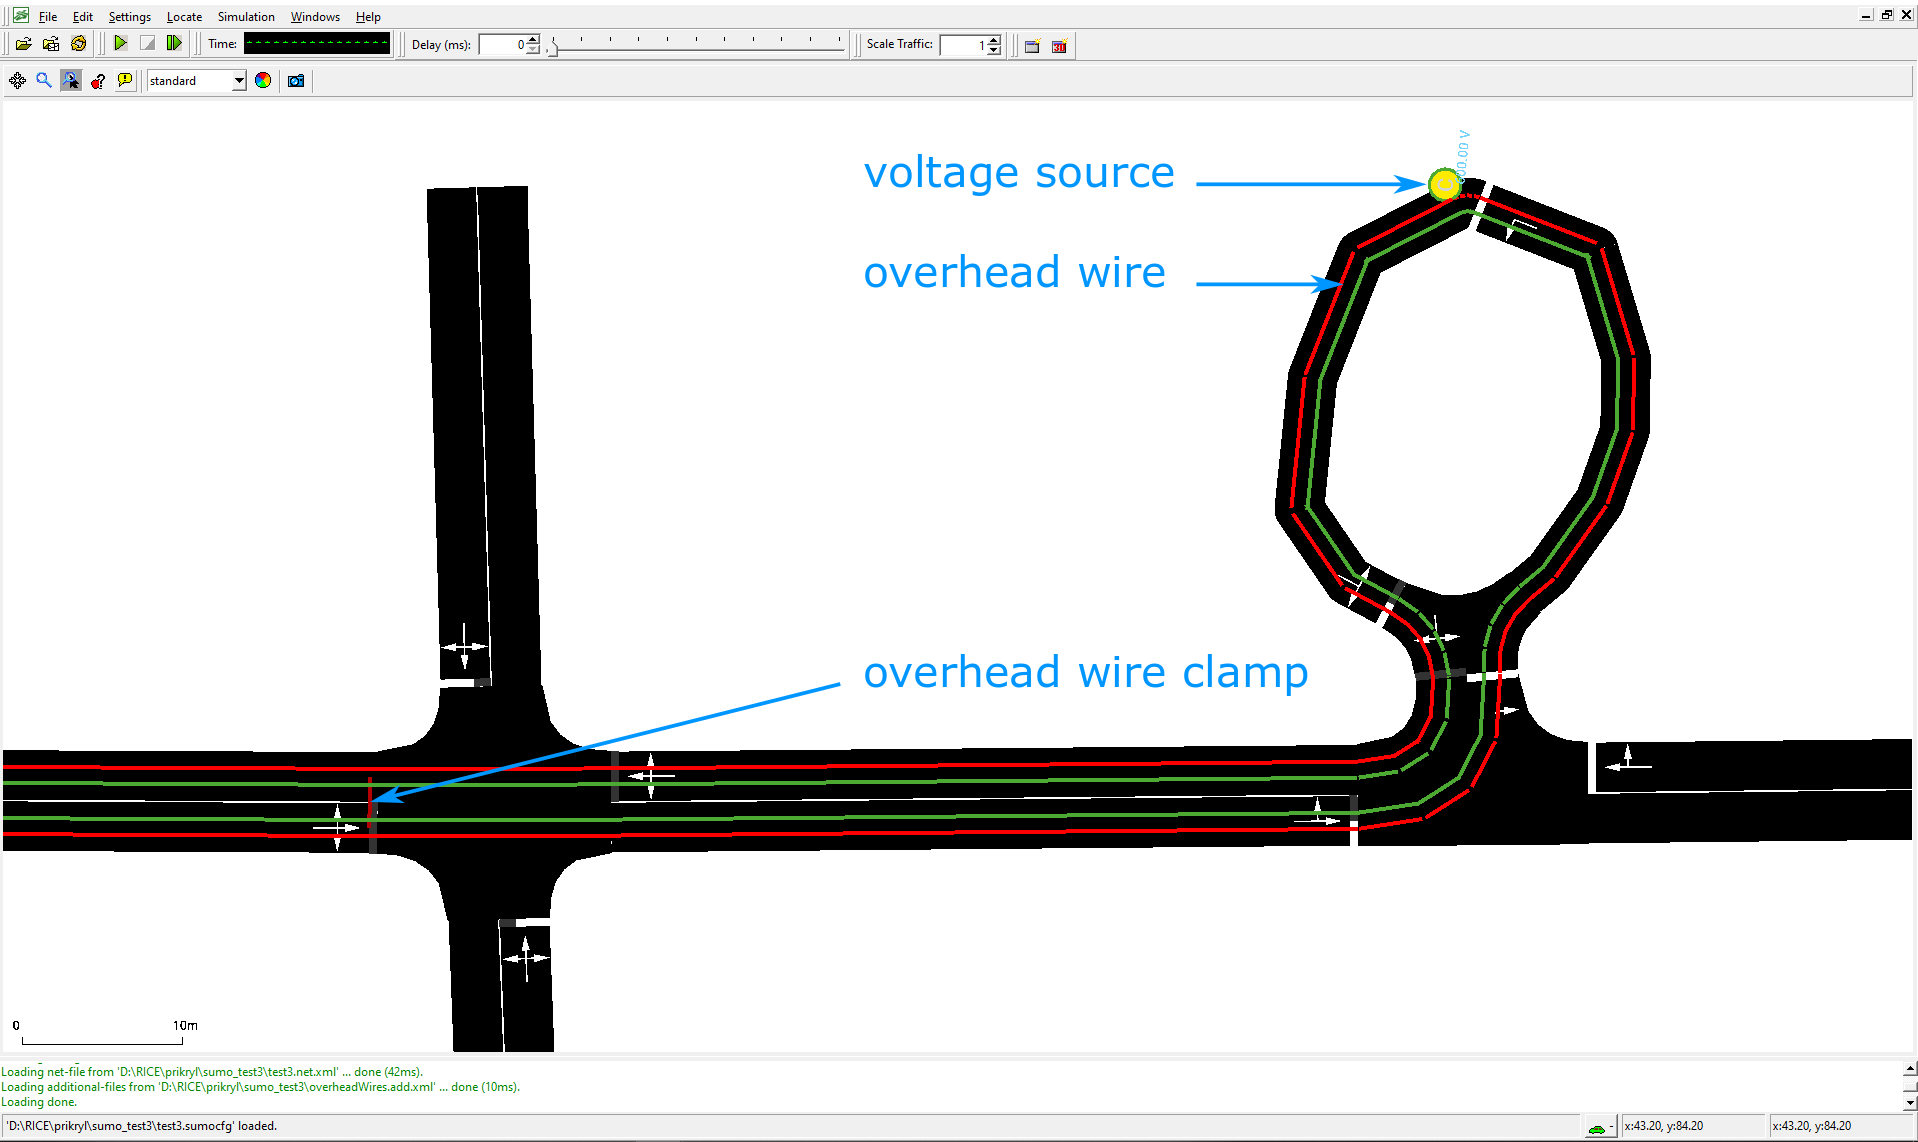Click the new 3D view icon

(1060, 46)
